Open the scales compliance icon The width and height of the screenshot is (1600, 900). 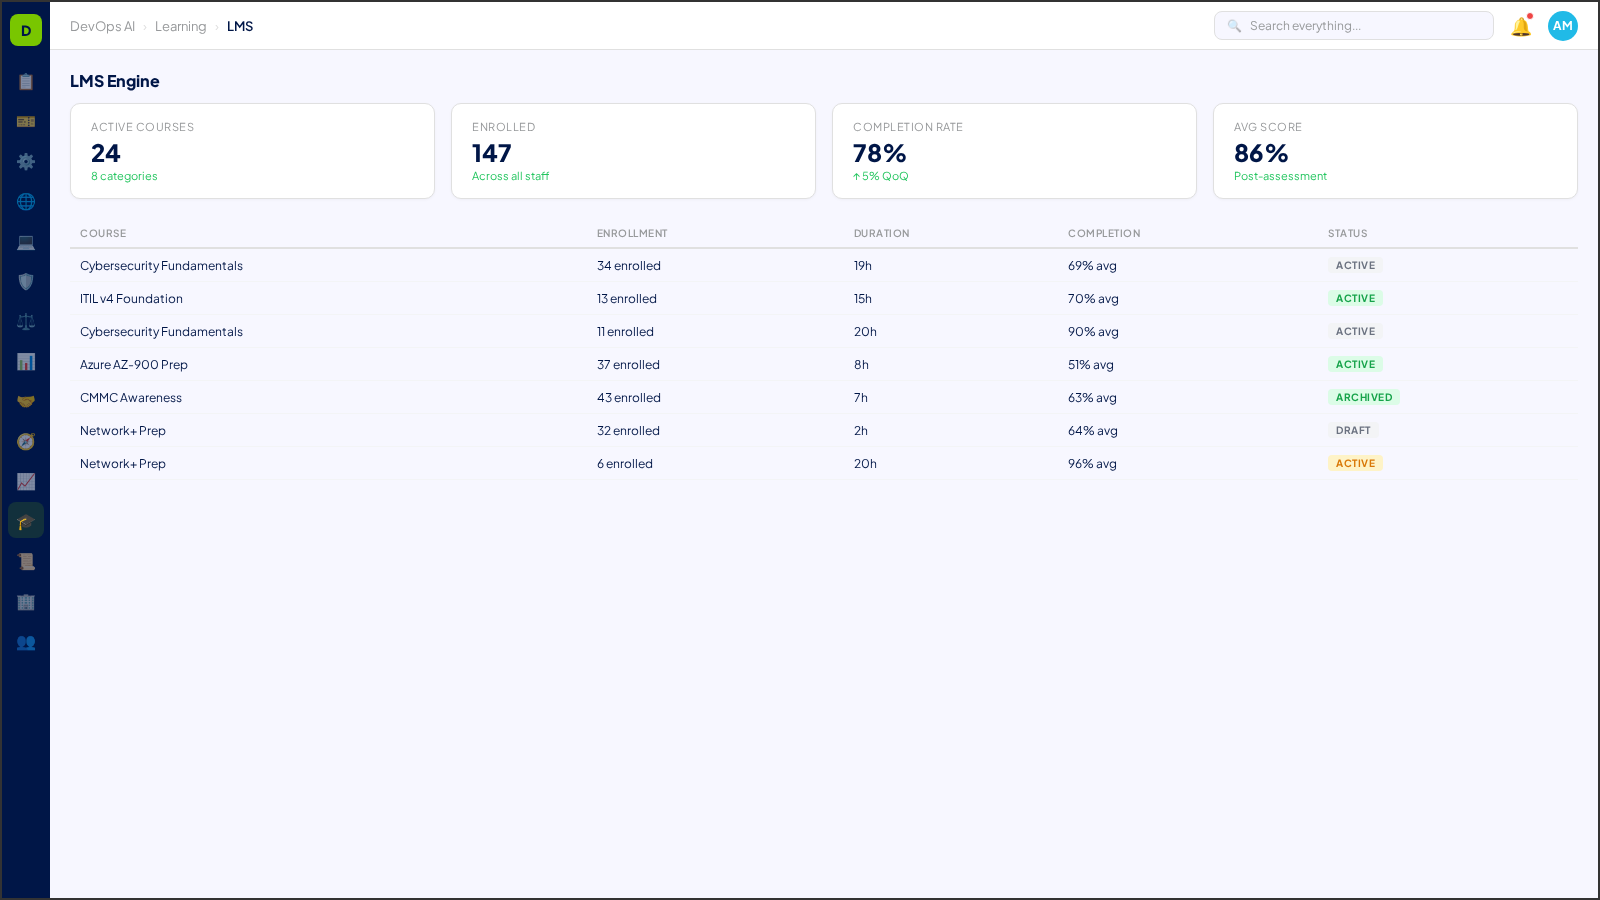click(26, 321)
